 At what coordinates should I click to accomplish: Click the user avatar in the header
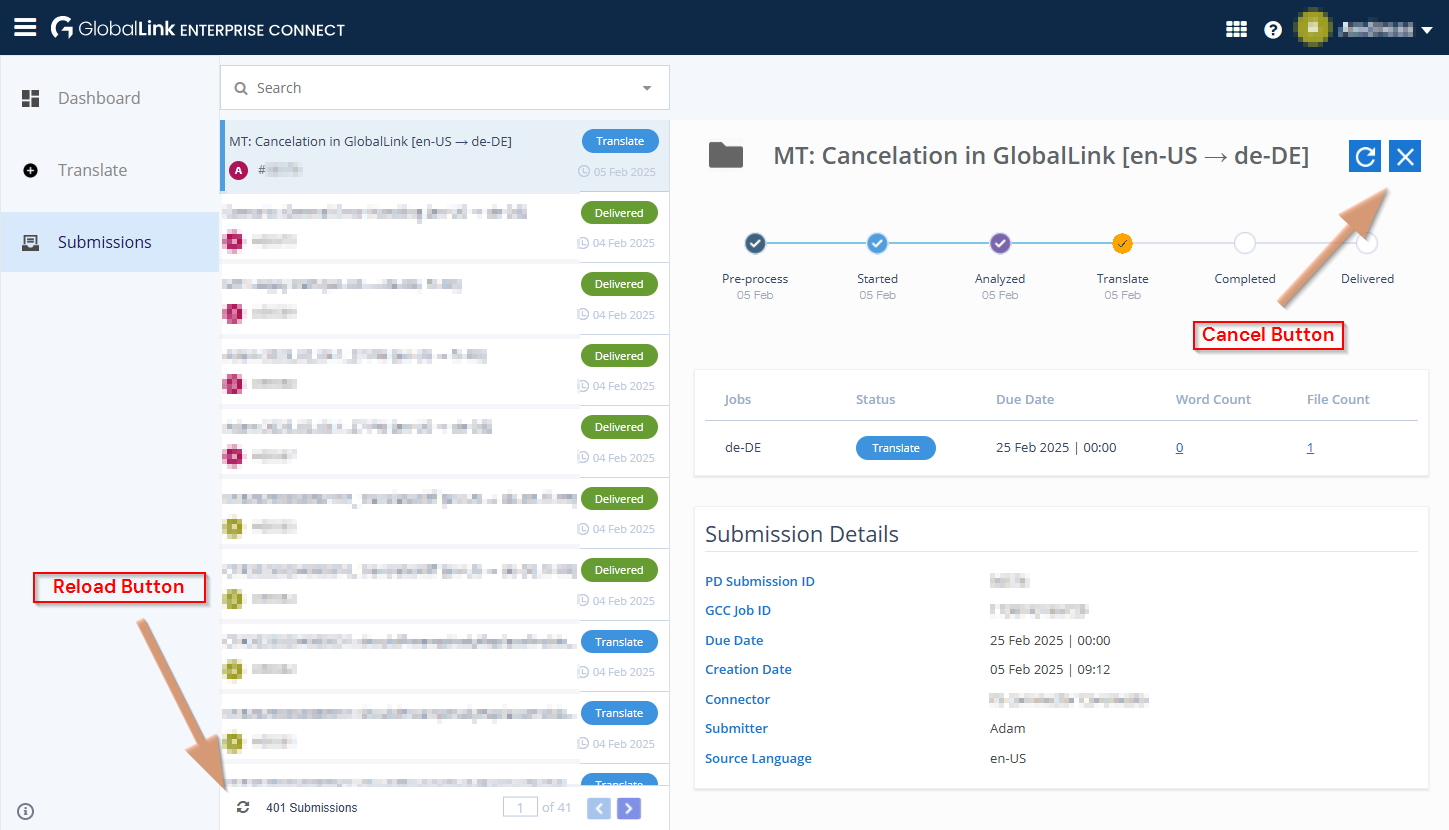click(x=1313, y=27)
